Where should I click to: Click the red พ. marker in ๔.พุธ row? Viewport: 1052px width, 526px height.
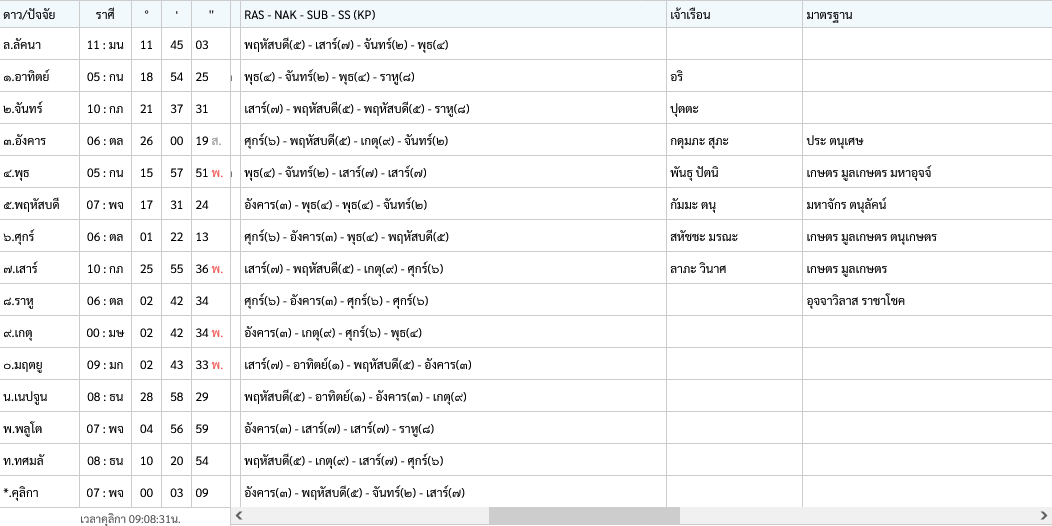click(x=217, y=173)
